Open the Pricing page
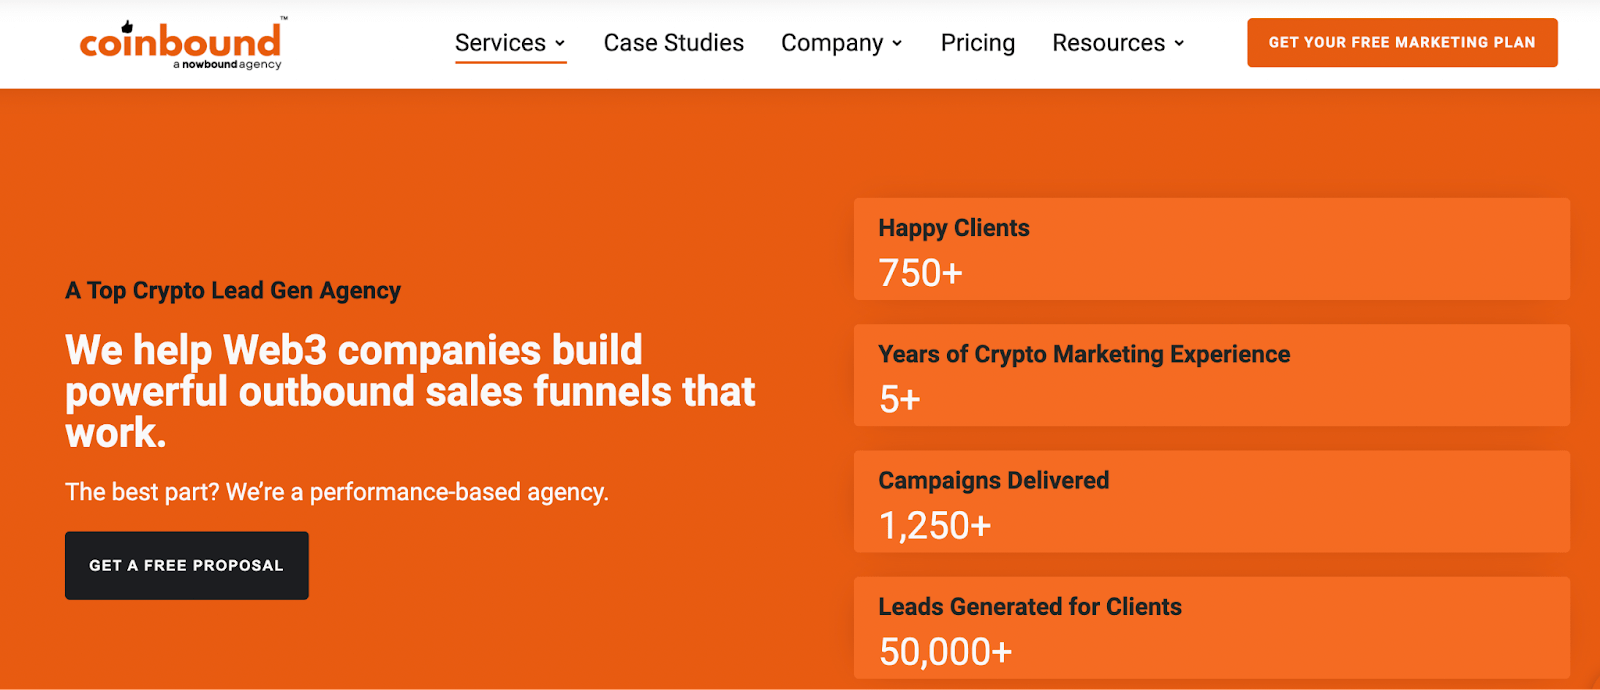The width and height of the screenshot is (1600, 690). click(x=977, y=43)
